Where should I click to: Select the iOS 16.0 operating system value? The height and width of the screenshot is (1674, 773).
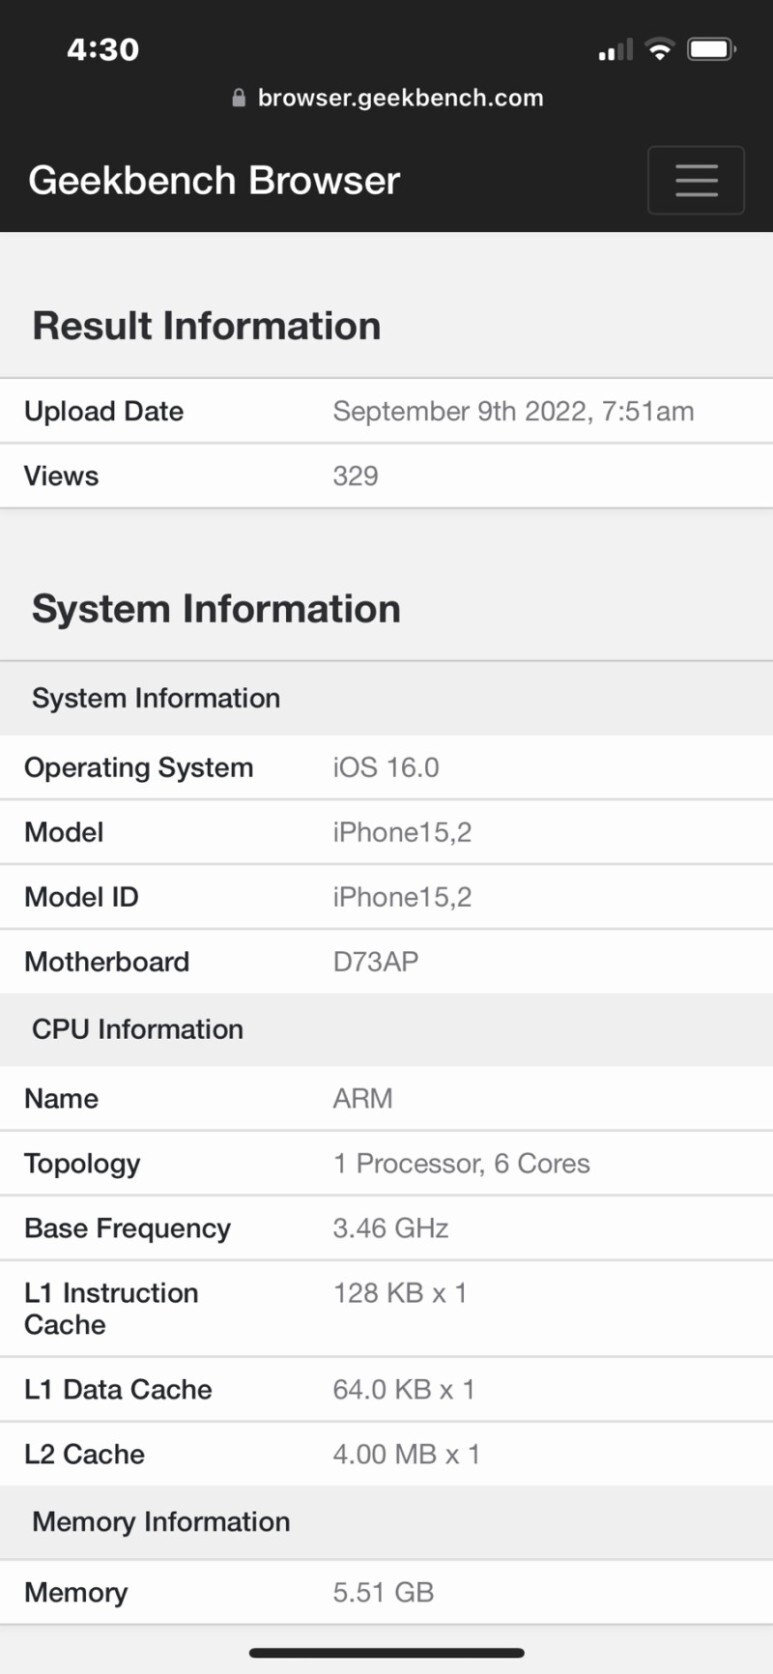[x=386, y=767]
